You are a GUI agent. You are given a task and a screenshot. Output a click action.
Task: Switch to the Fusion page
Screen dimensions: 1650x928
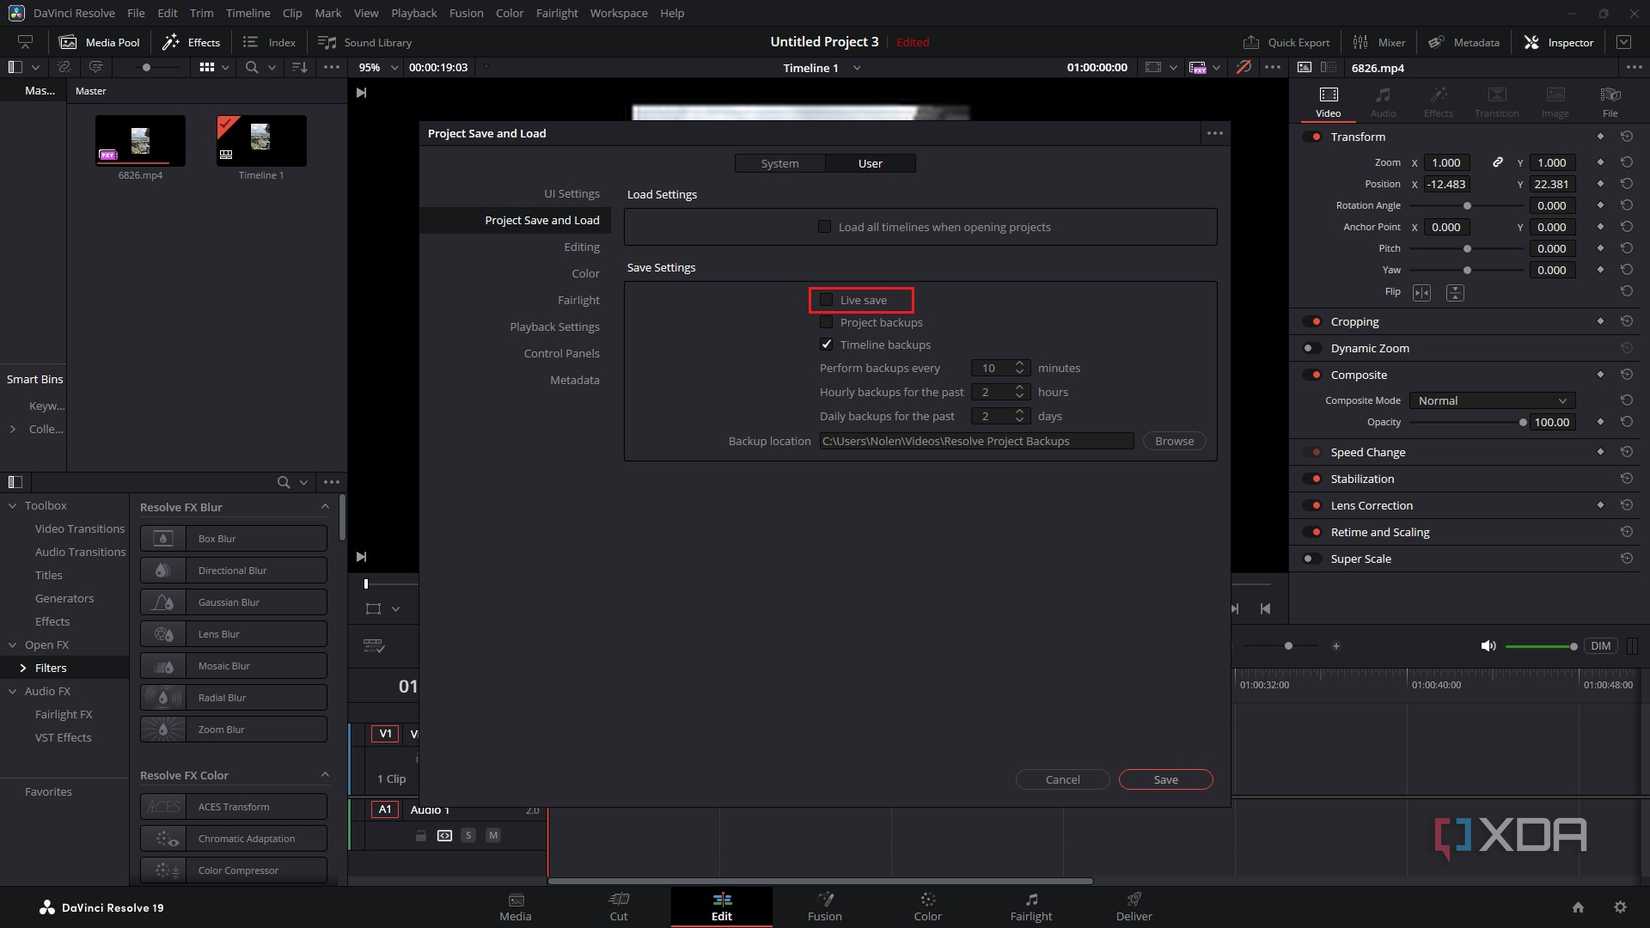824,907
